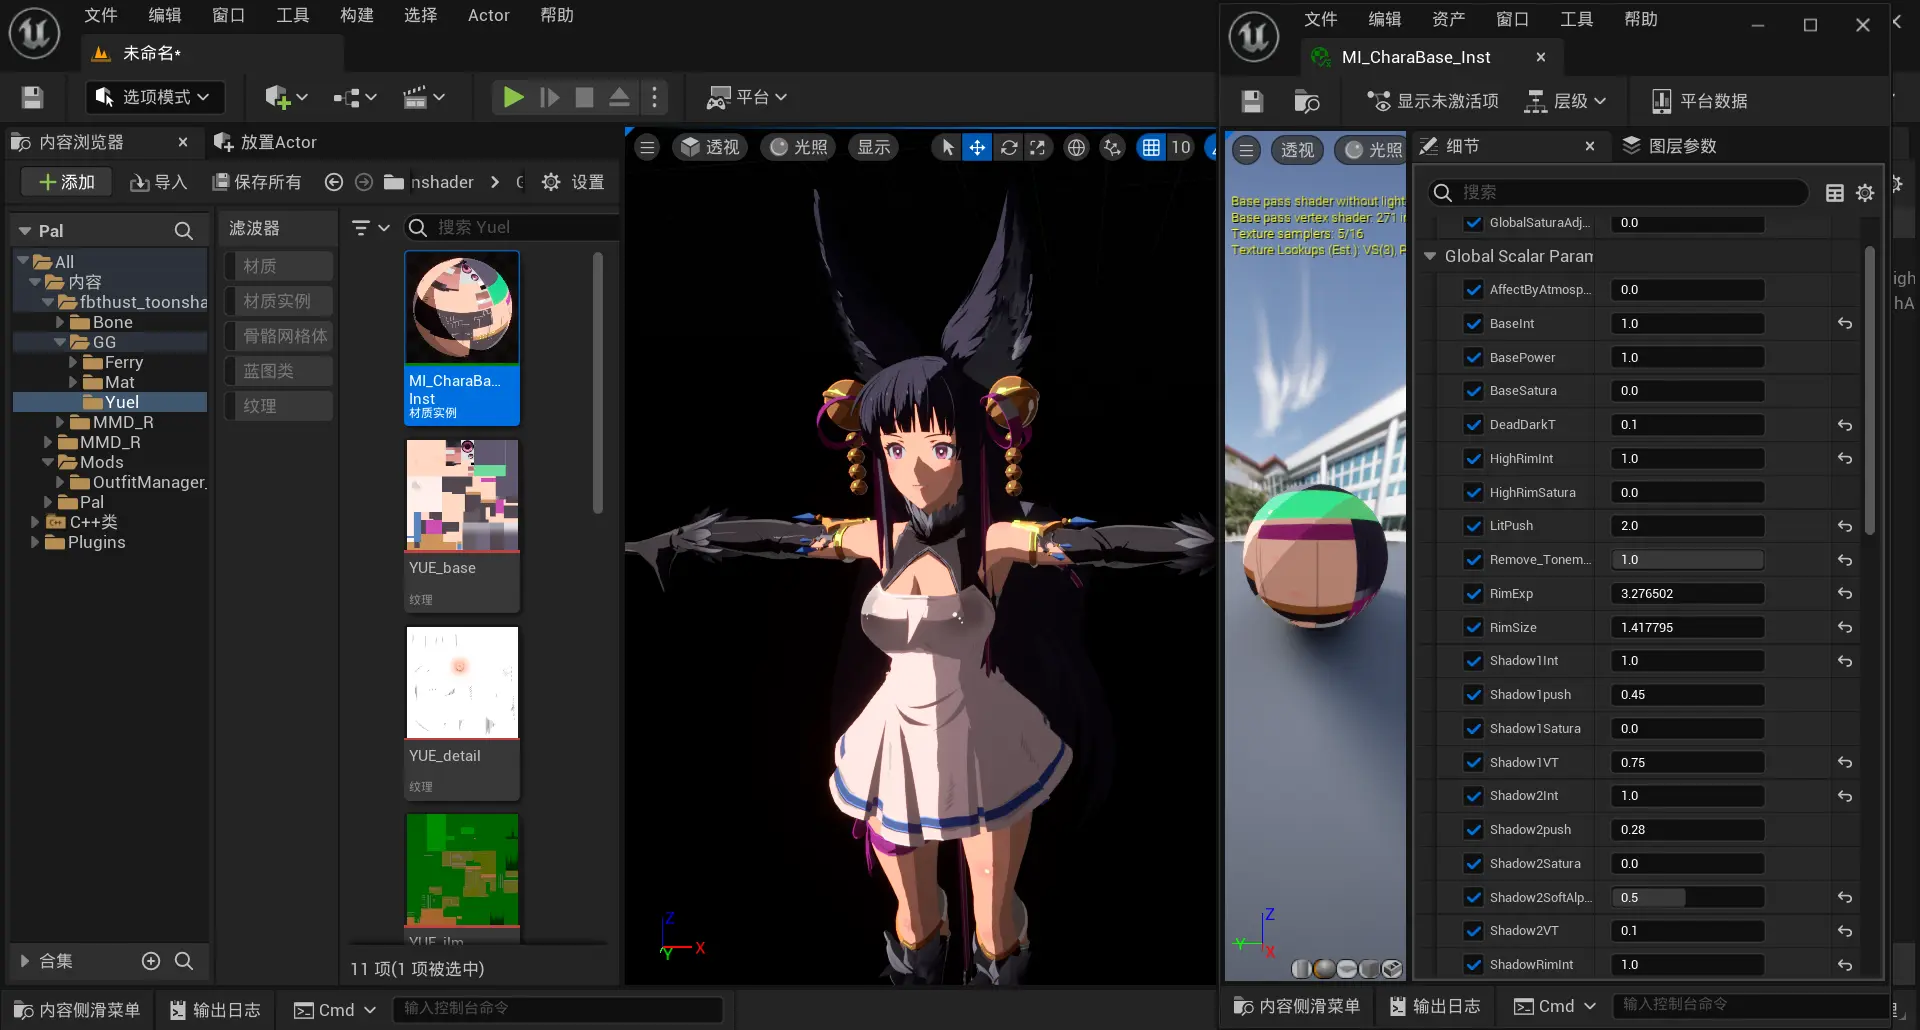Viewport: 1920px width, 1030px height.
Task: Switch to the Layer Parameters tab
Action: [1669, 146]
